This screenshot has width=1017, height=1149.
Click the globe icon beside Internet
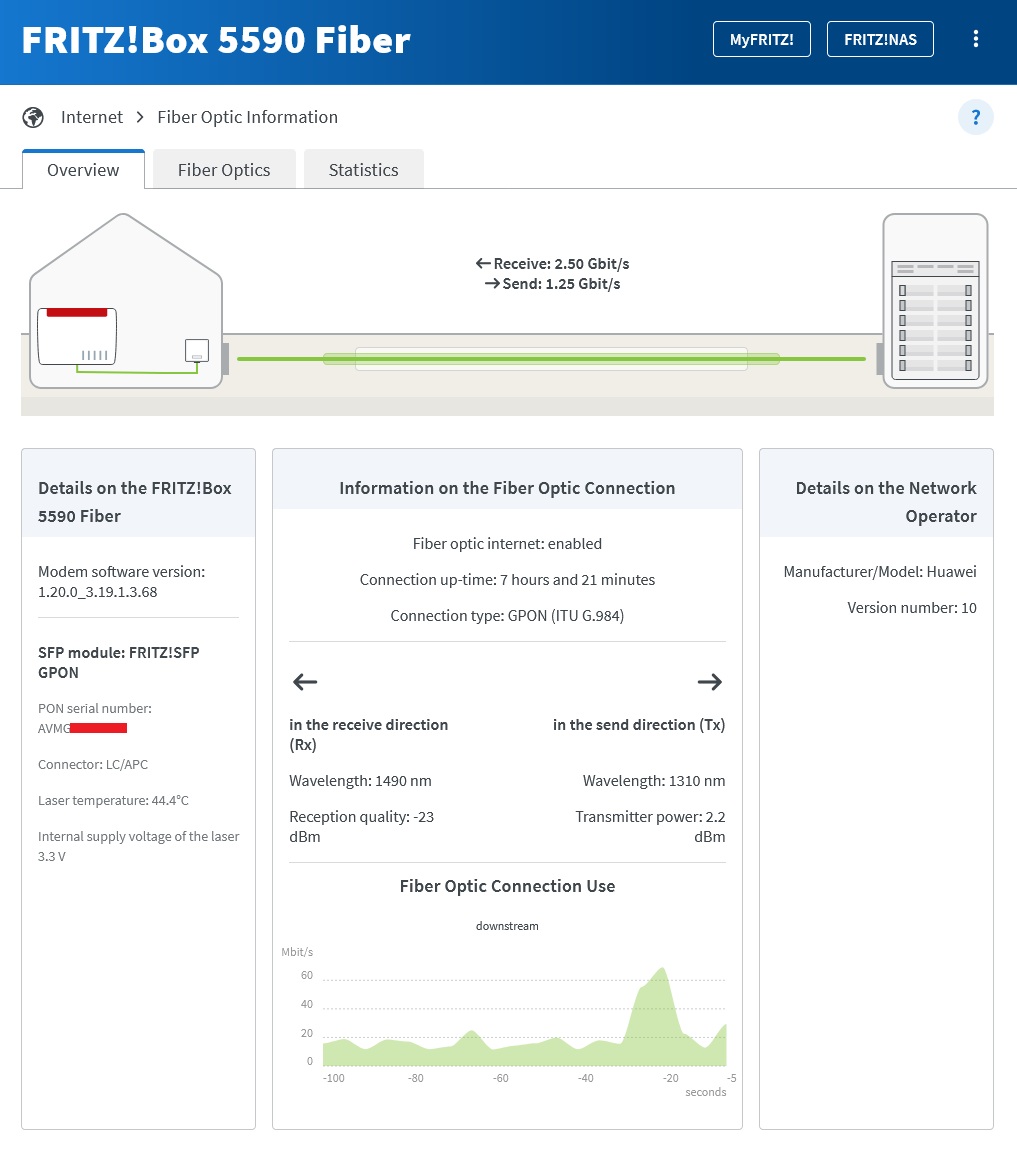click(34, 117)
